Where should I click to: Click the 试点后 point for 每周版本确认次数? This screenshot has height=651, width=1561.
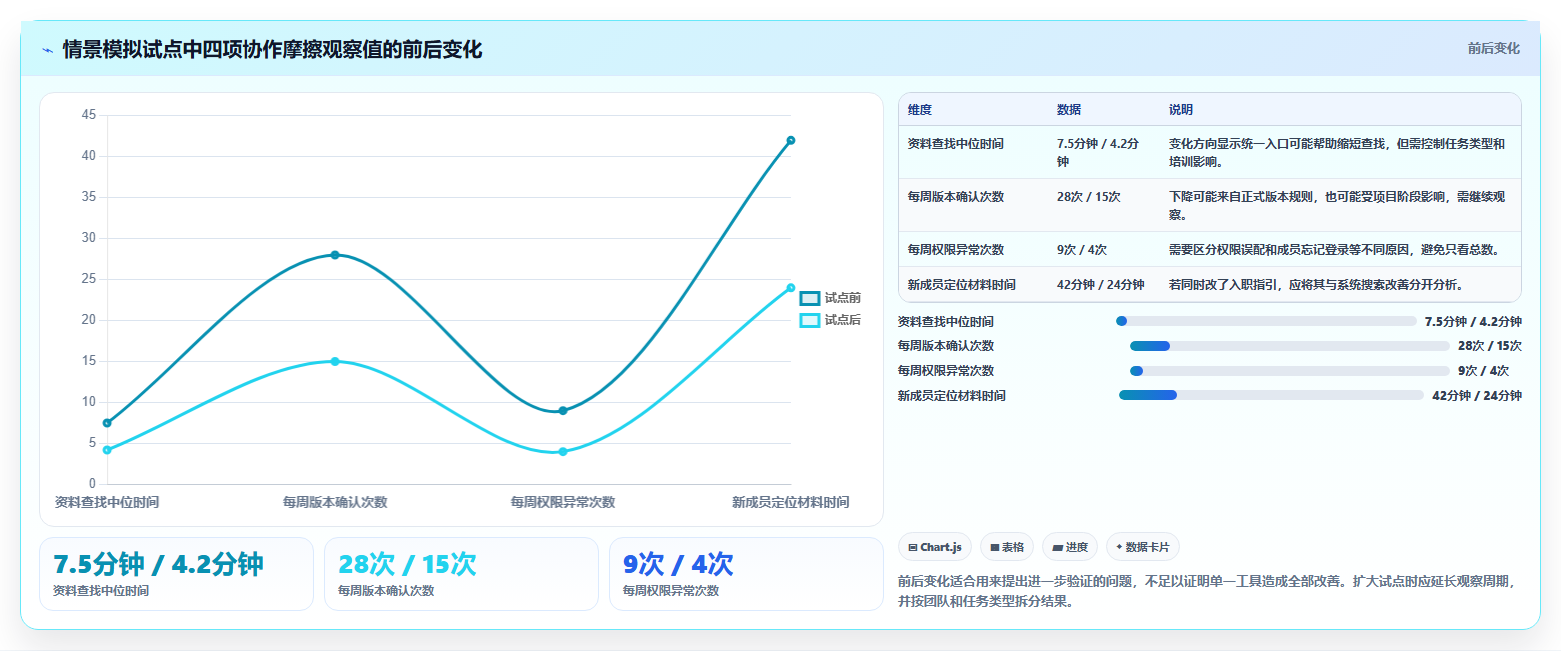point(335,361)
